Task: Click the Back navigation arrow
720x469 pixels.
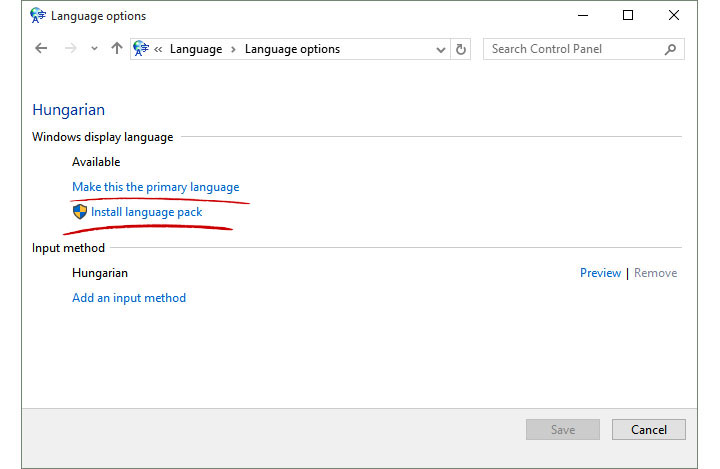Action: click(40, 49)
